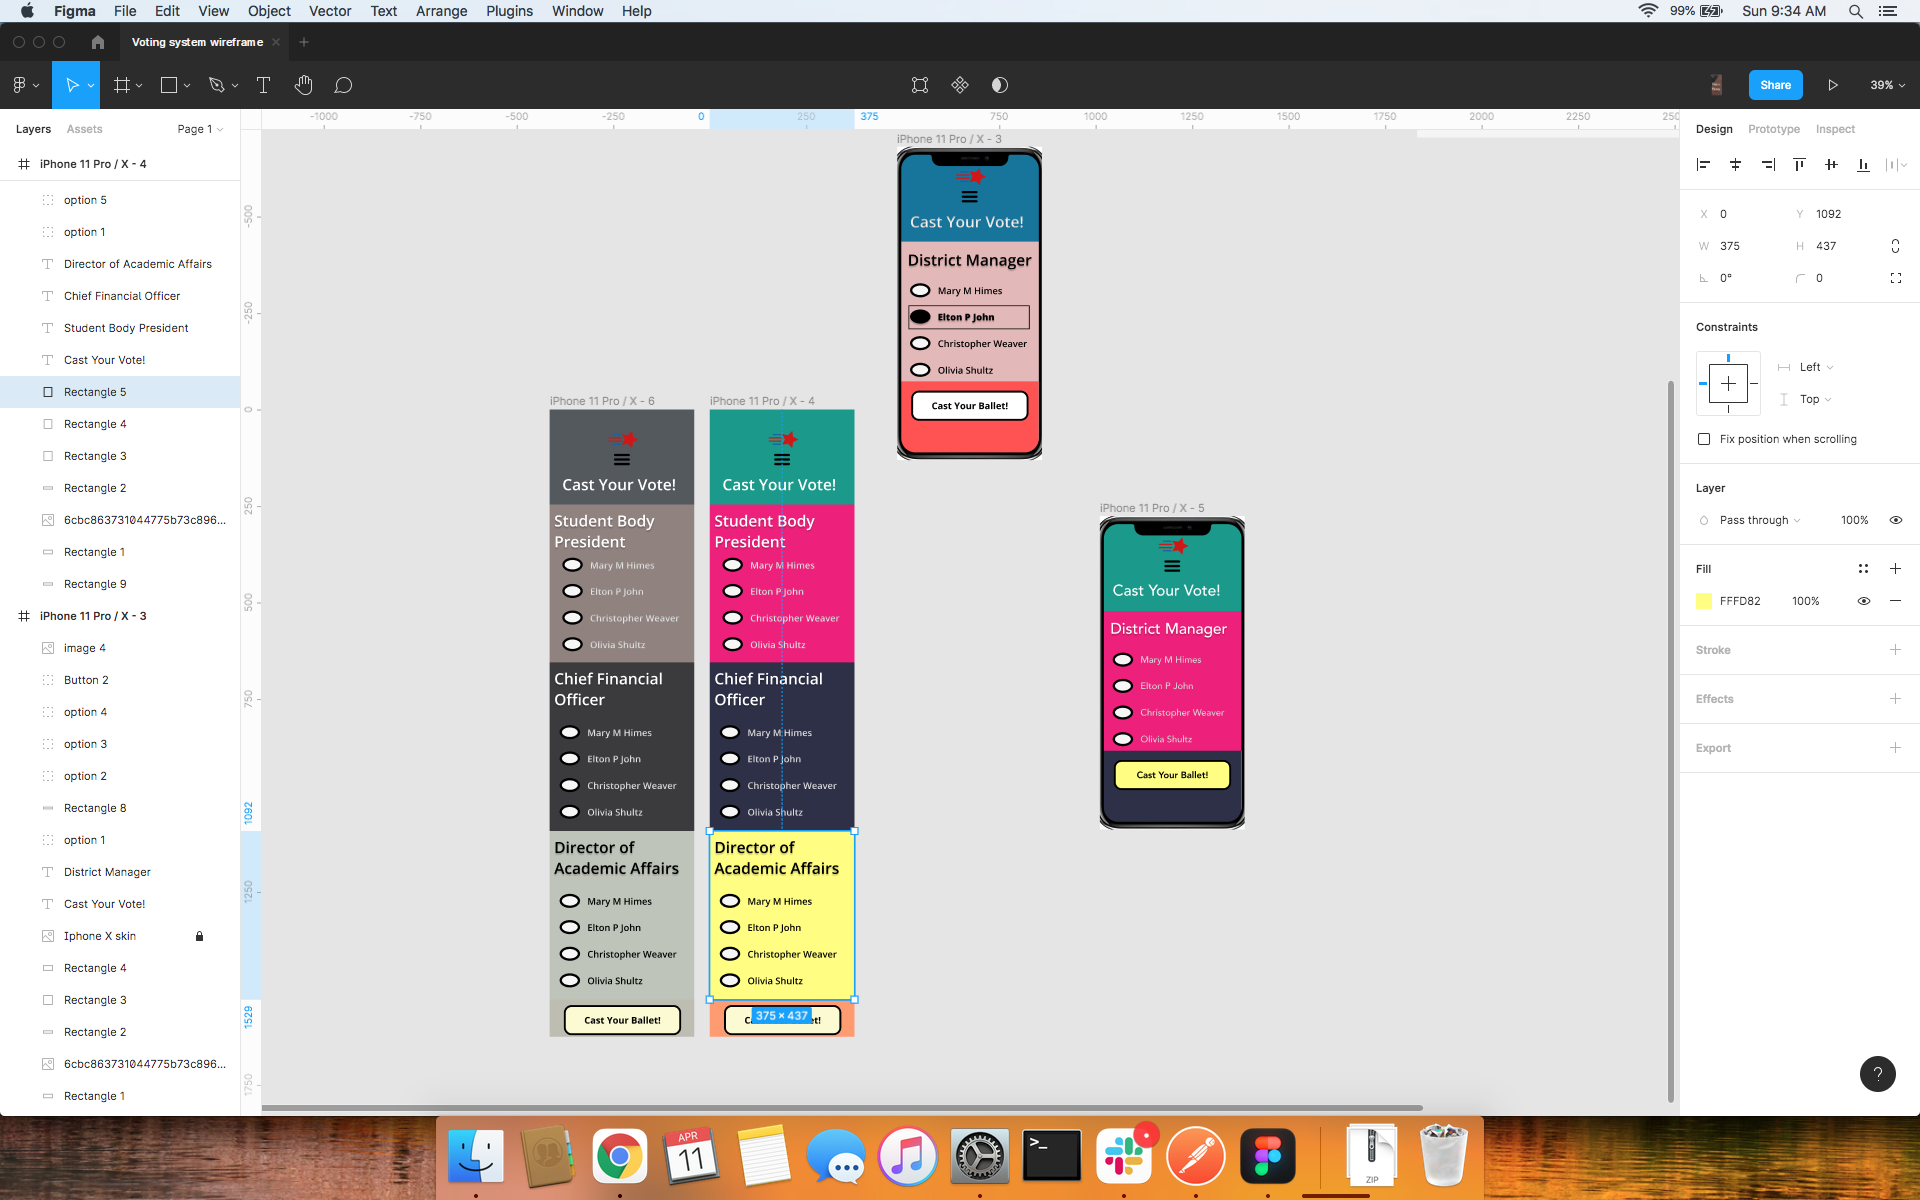Toggle layer visibility eye next to 100%
Viewport: 1920px width, 1200px height.
(x=1895, y=520)
